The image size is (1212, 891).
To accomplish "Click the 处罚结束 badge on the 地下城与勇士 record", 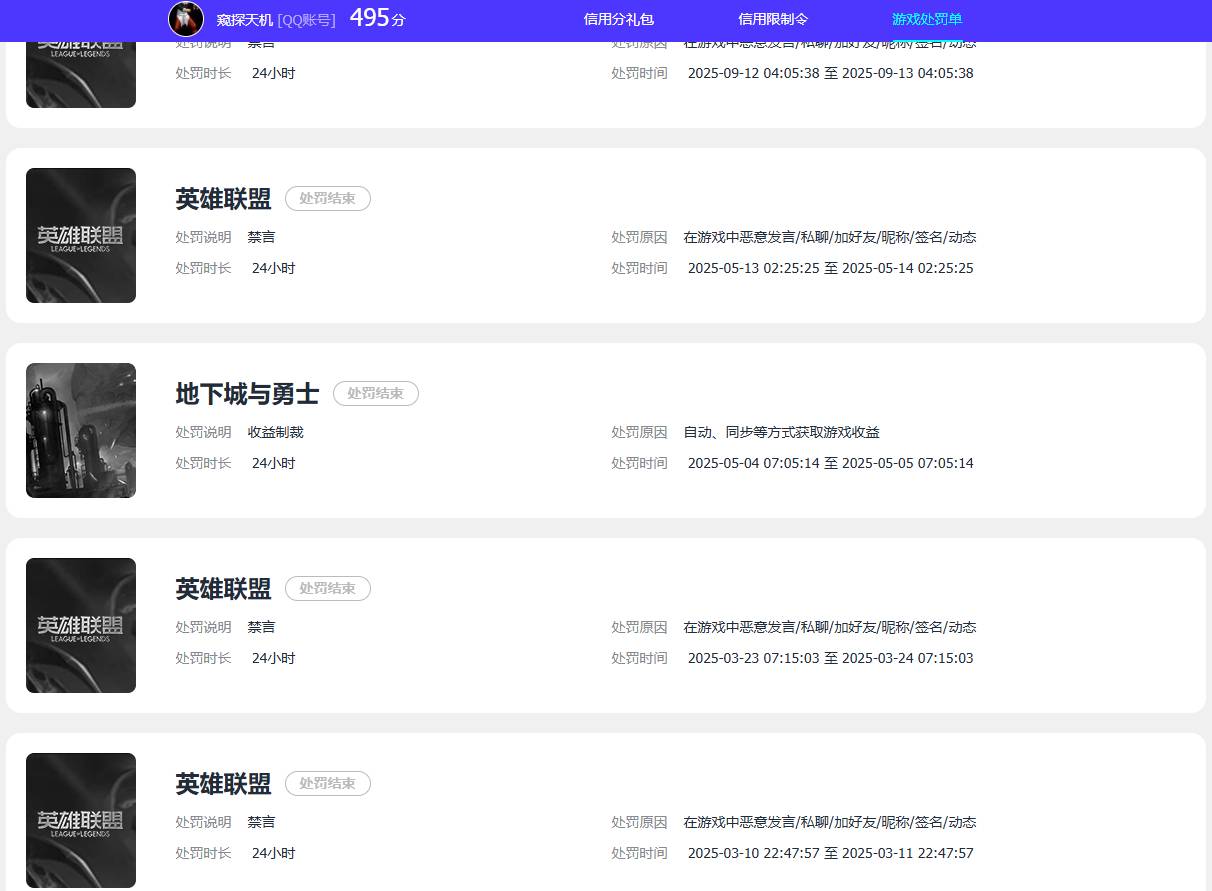I will (375, 393).
